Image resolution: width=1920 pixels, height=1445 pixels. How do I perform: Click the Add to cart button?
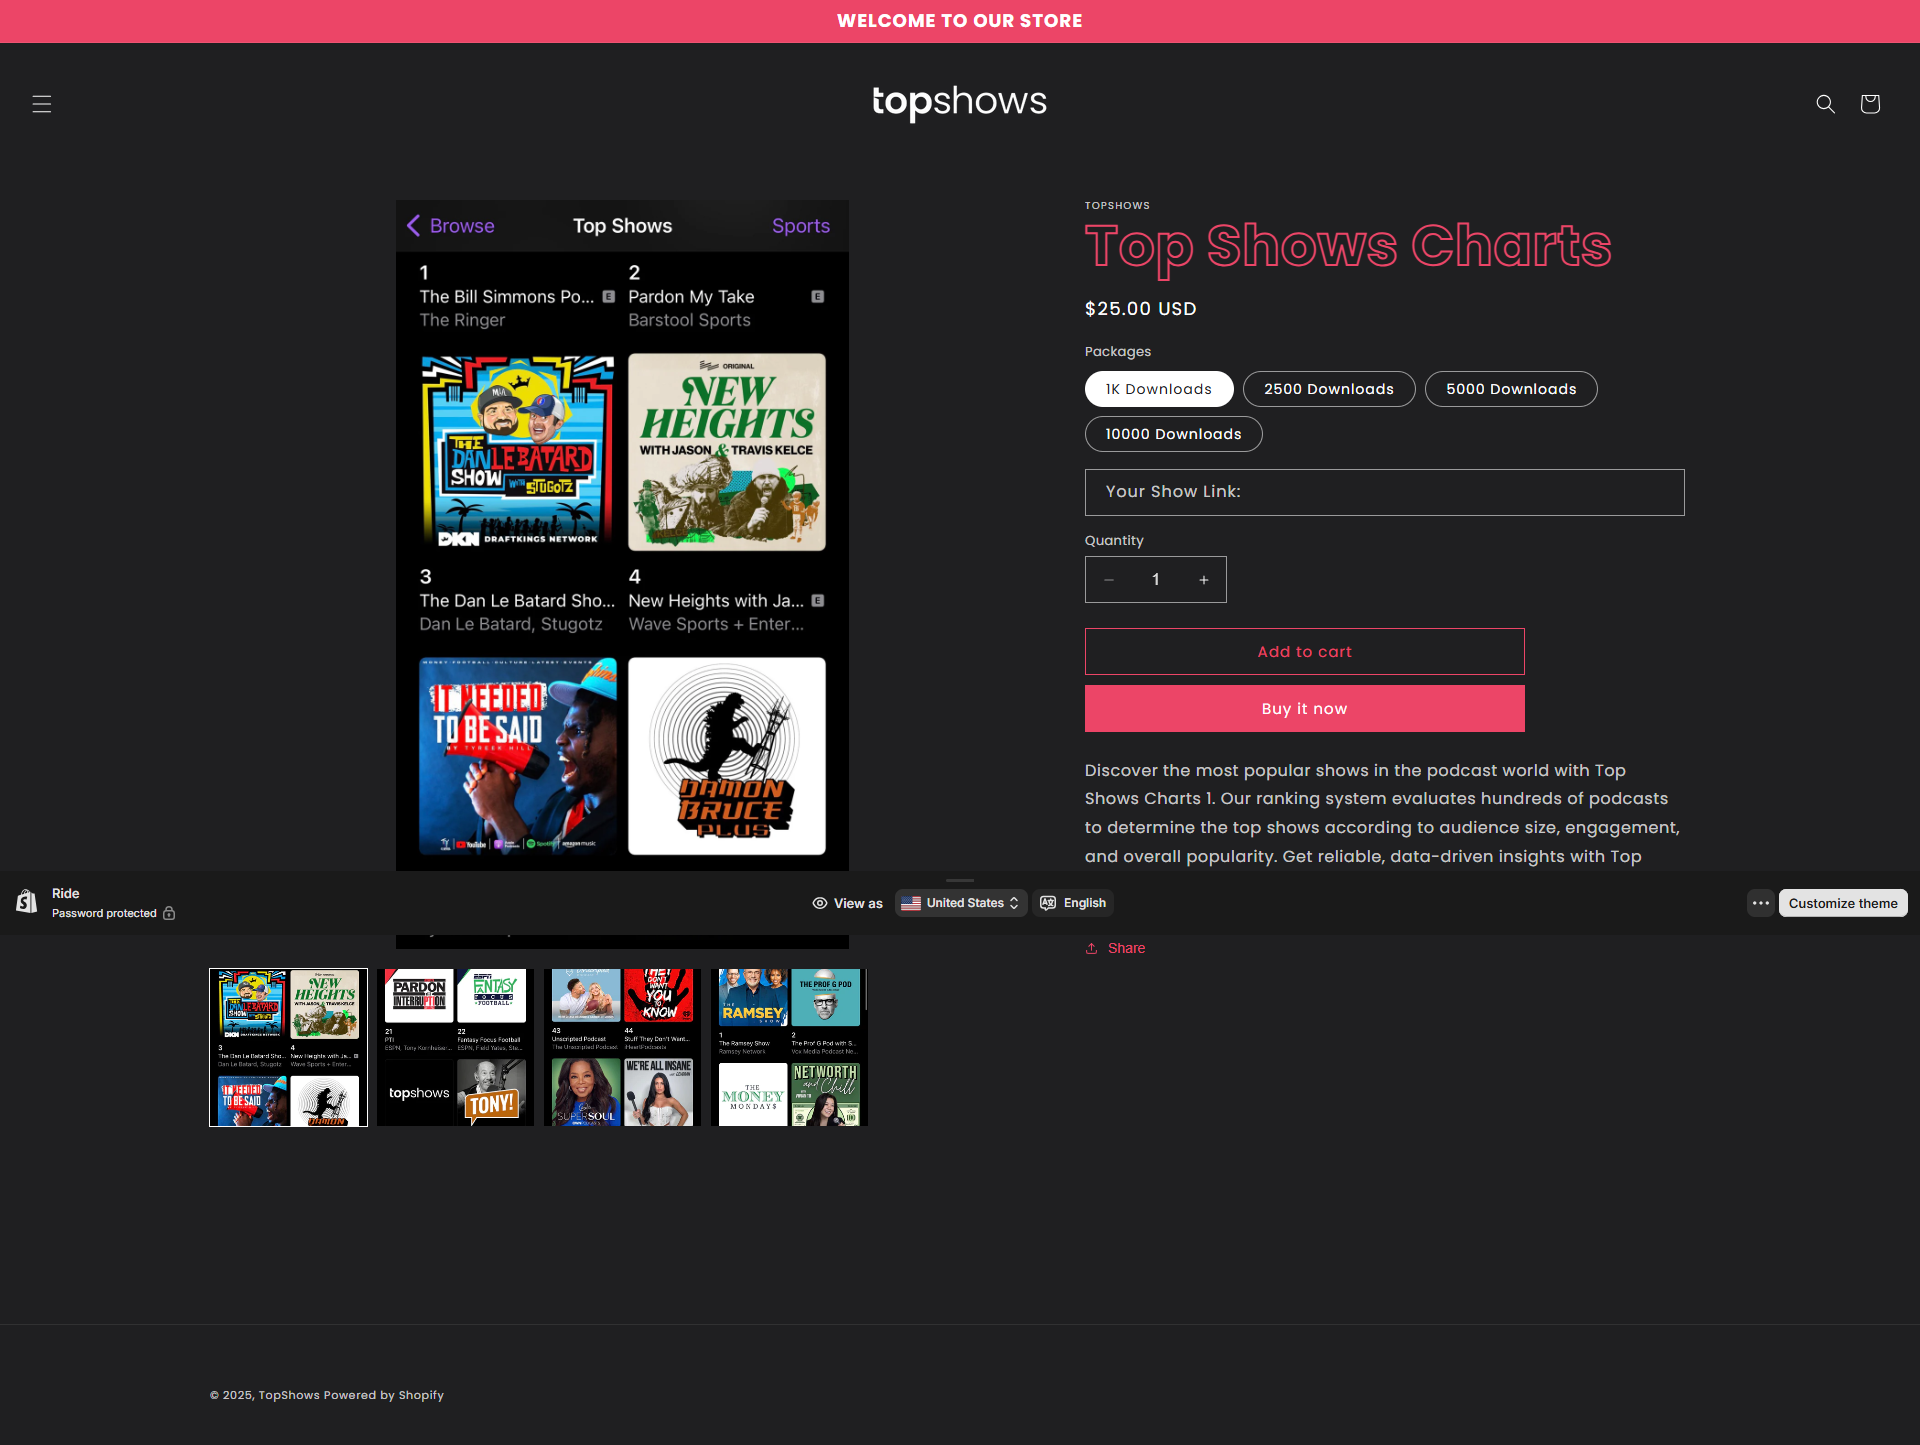point(1304,652)
